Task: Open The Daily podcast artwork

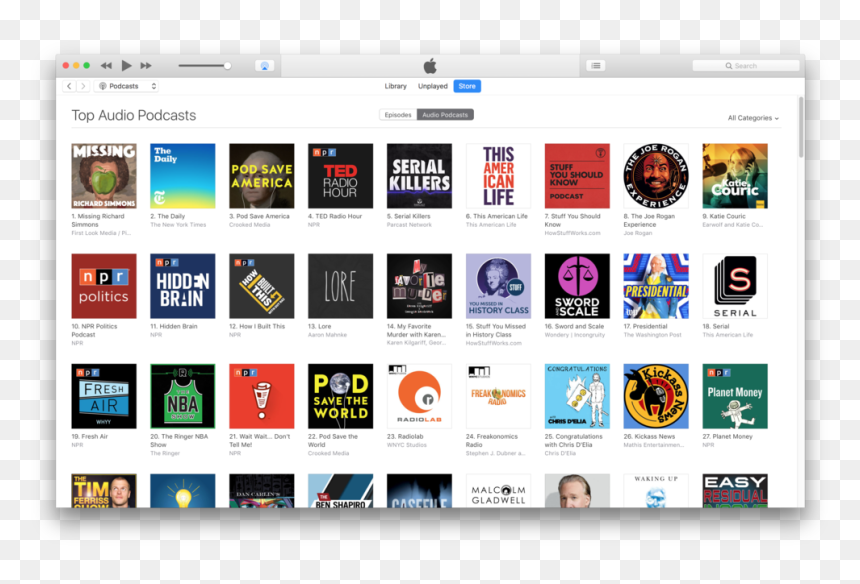Action: pyautogui.click(x=183, y=176)
